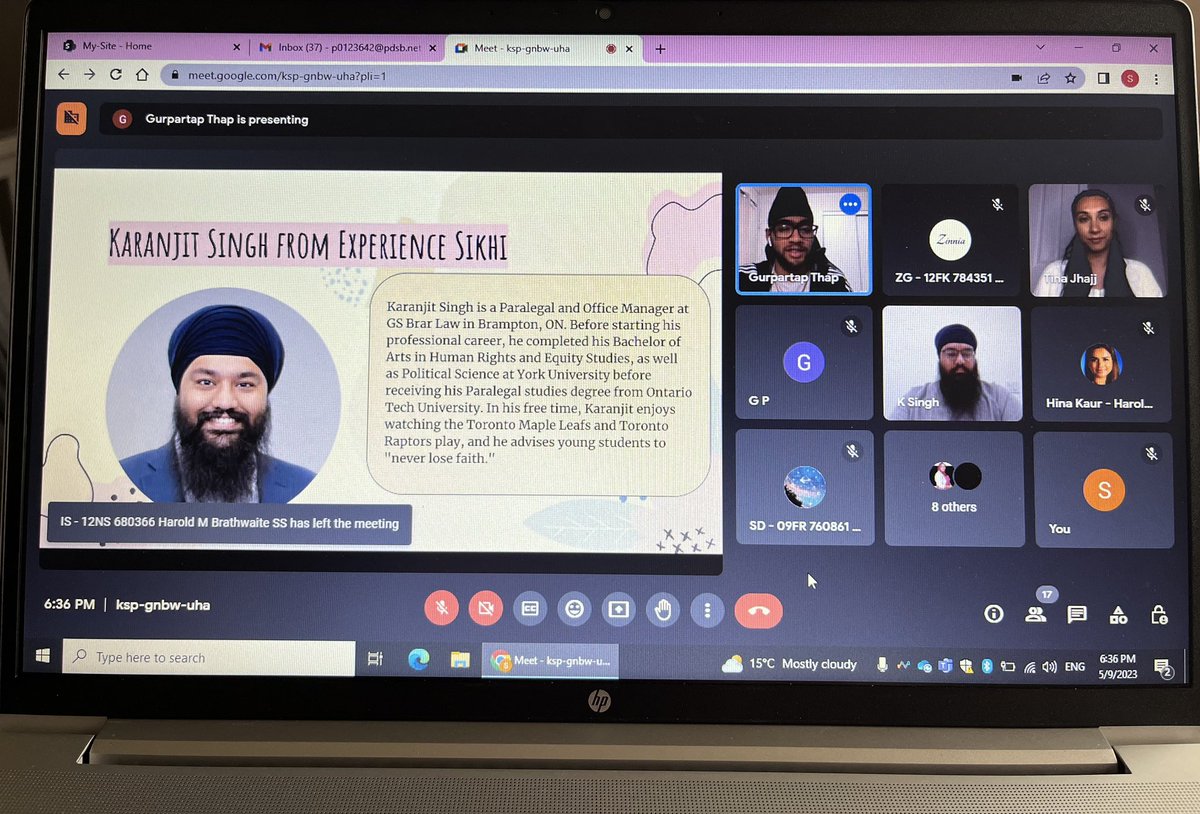
Task: Unmute your microphone
Action: 442,608
